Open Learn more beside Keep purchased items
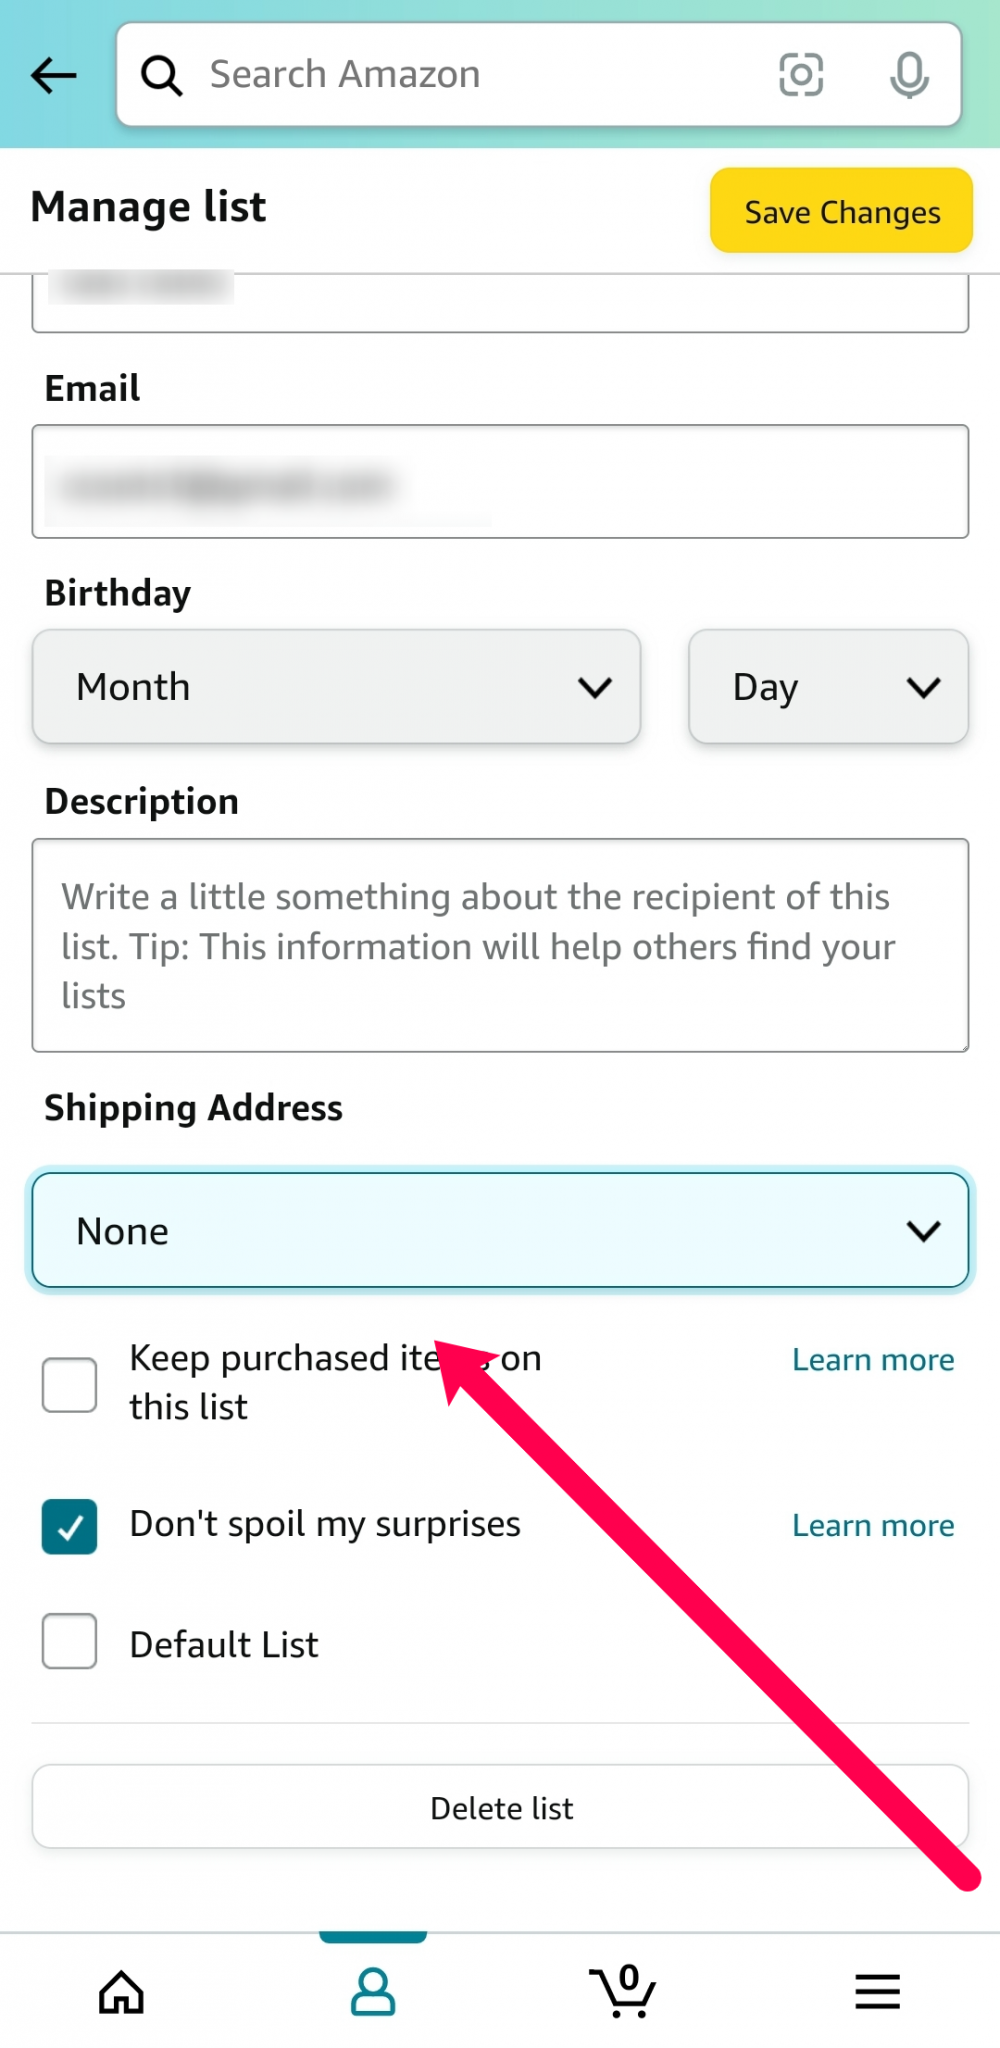 (x=872, y=1359)
